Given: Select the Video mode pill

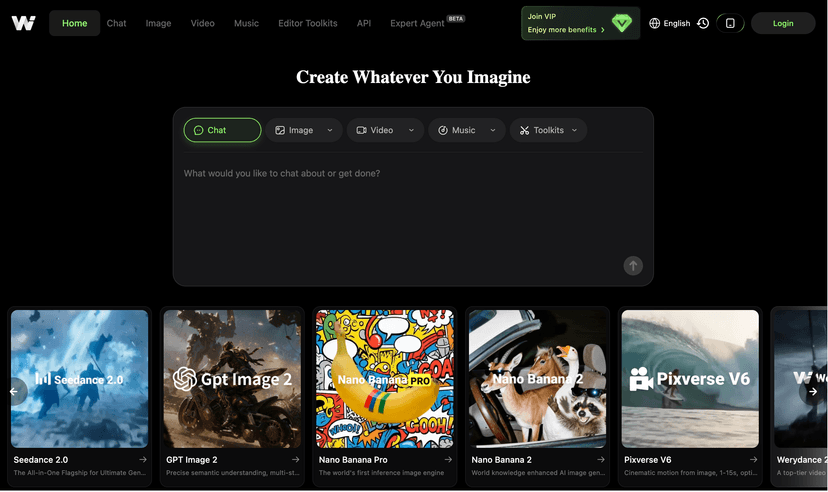Looking at the screenshot, I should (385, 130).
